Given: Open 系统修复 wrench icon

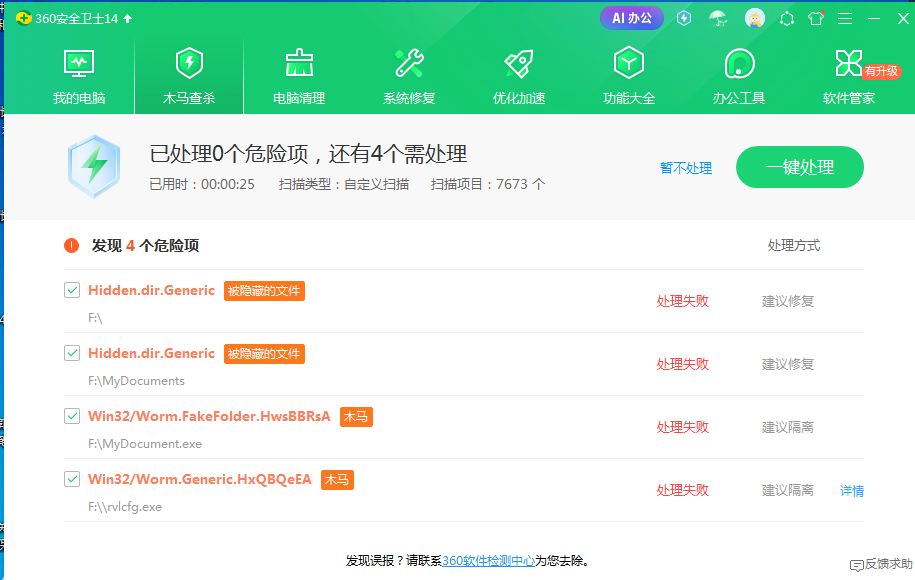Looking at the screenshot, I should (409, 63).
